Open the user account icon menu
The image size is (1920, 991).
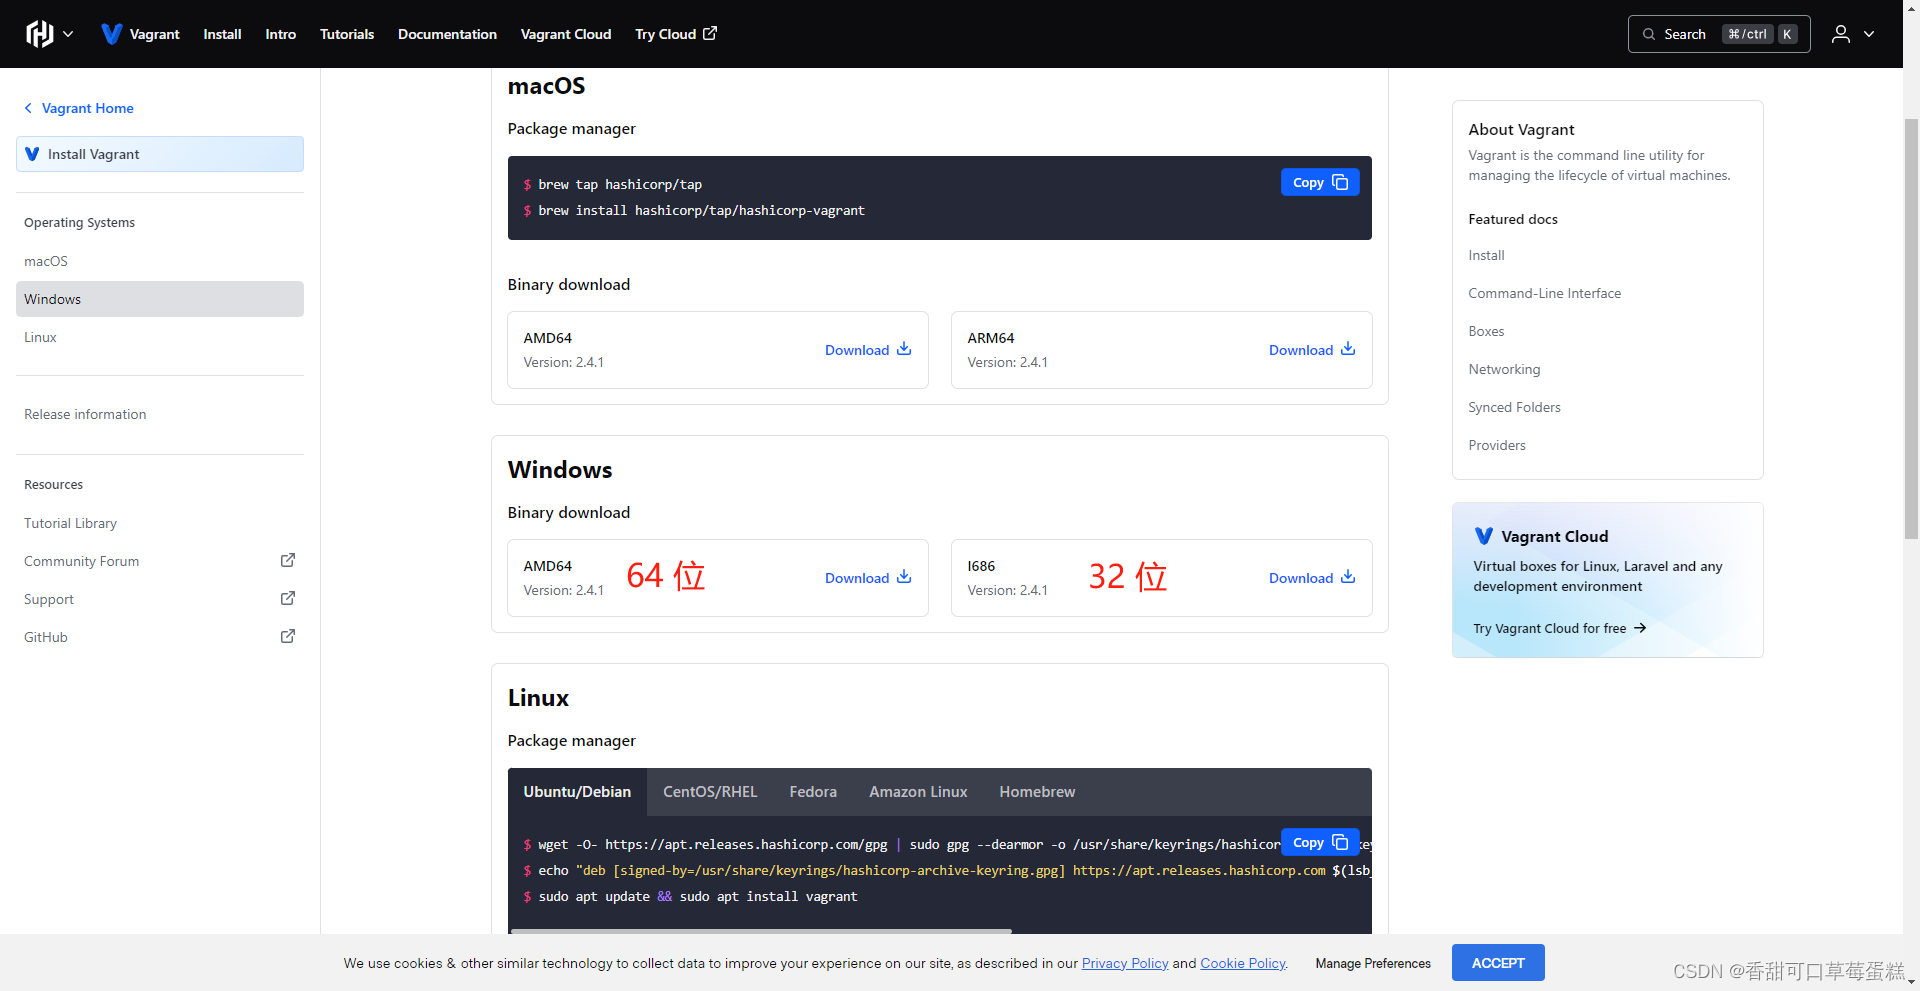click(x=1841, y=34)
